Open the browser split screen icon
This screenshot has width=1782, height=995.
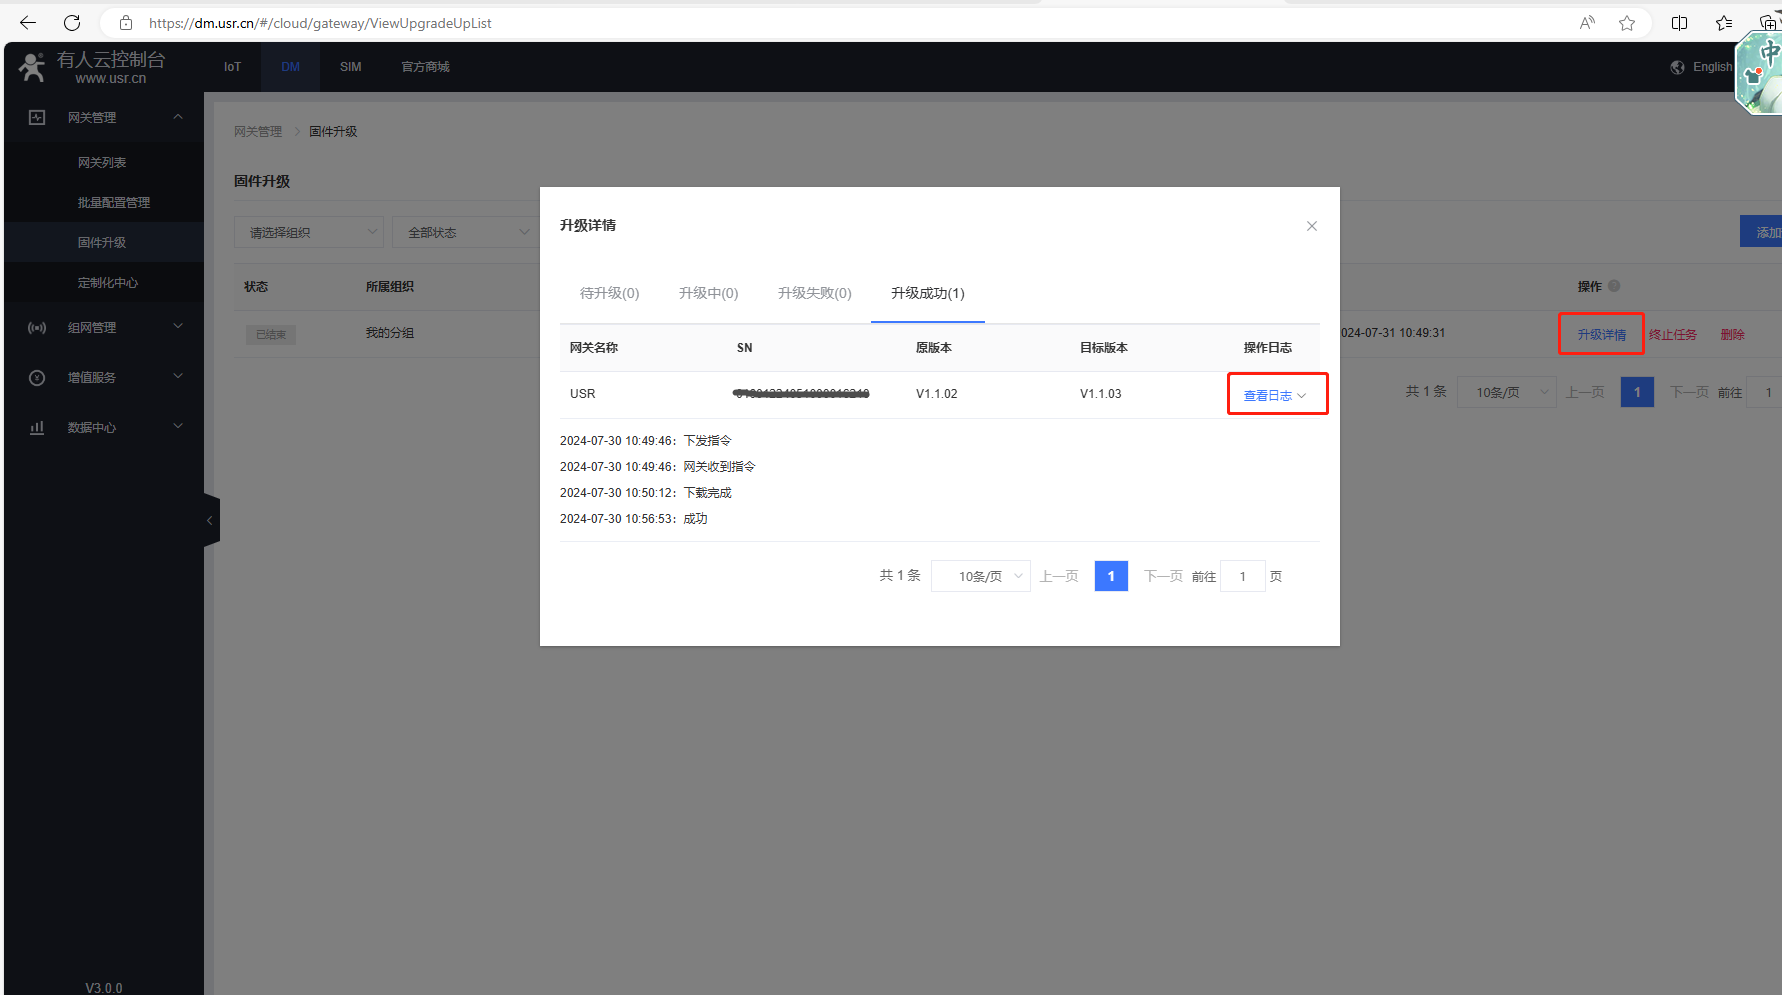[x=1679, y=23]
